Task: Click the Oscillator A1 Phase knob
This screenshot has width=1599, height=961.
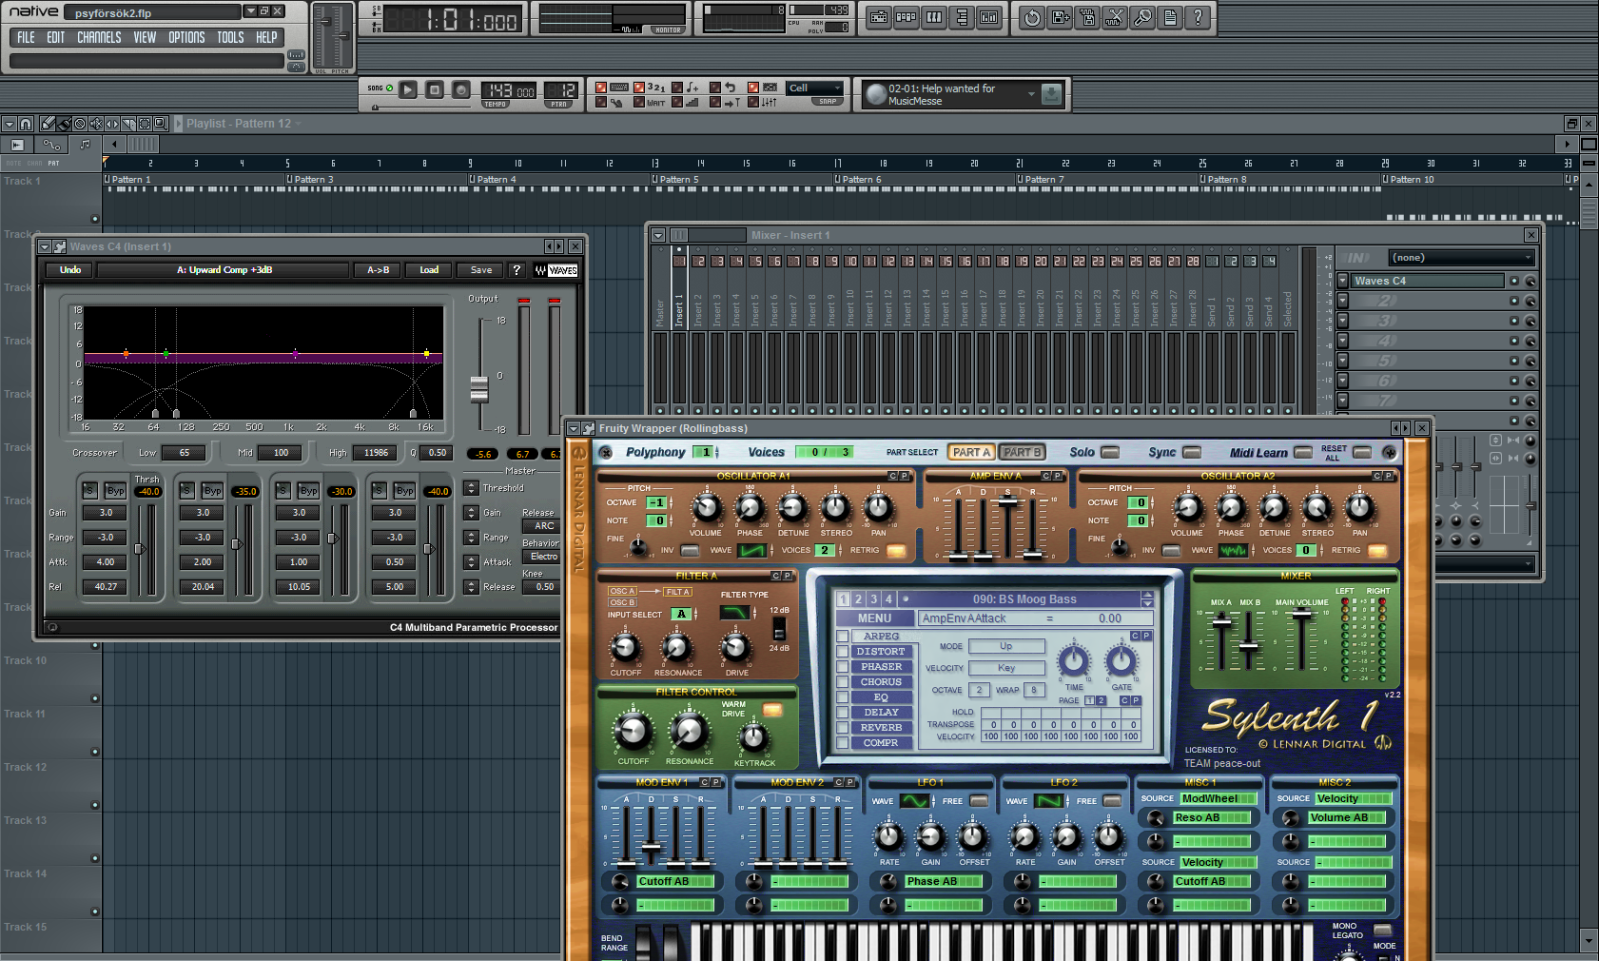Action: (x=750, y=508)
